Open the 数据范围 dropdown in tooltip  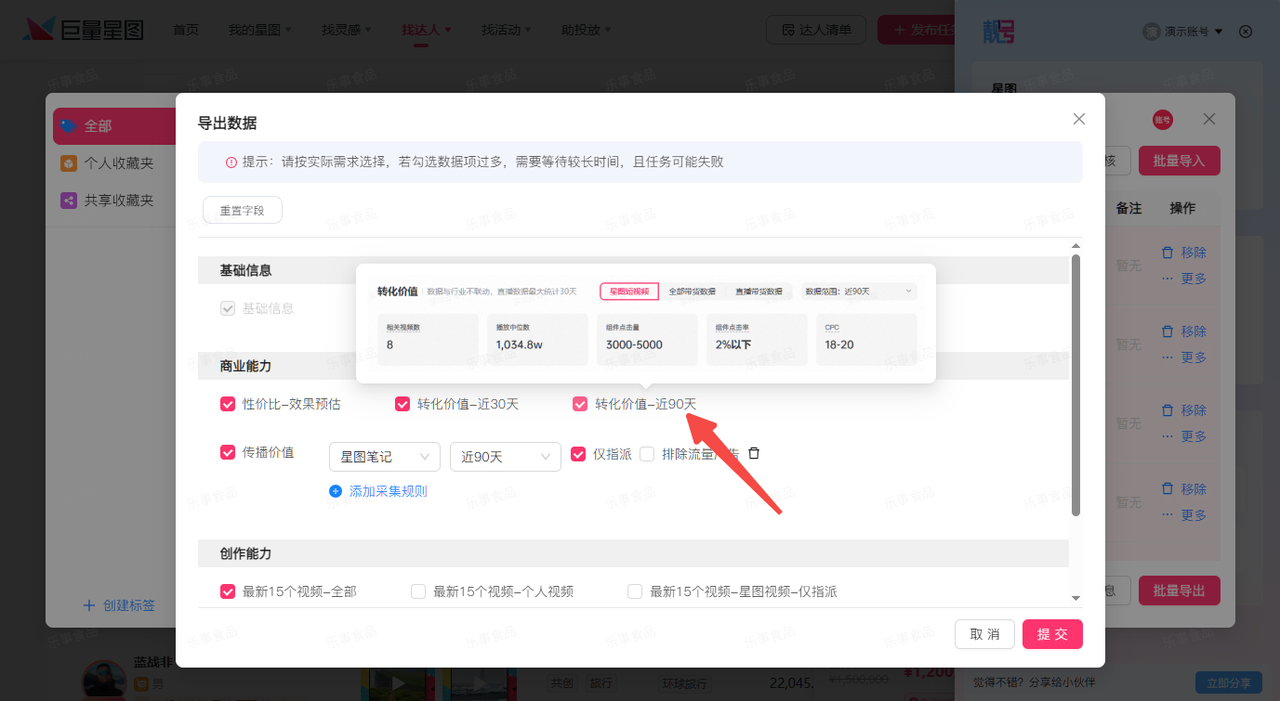[x=858, y=291]
